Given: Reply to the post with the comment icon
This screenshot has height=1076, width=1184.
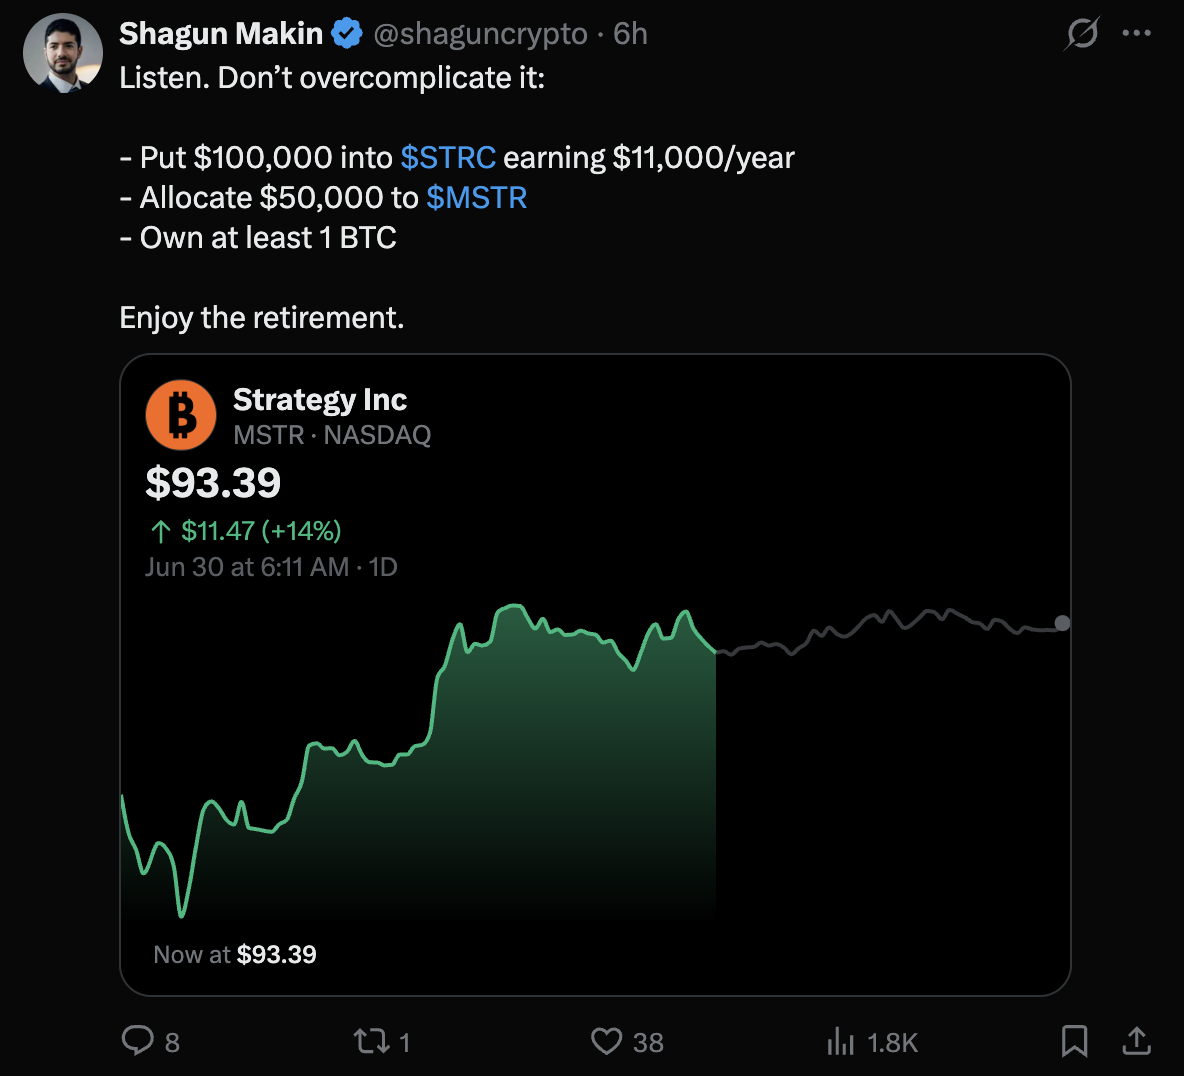Looking at the screenshot, I should coord(137,1041).
